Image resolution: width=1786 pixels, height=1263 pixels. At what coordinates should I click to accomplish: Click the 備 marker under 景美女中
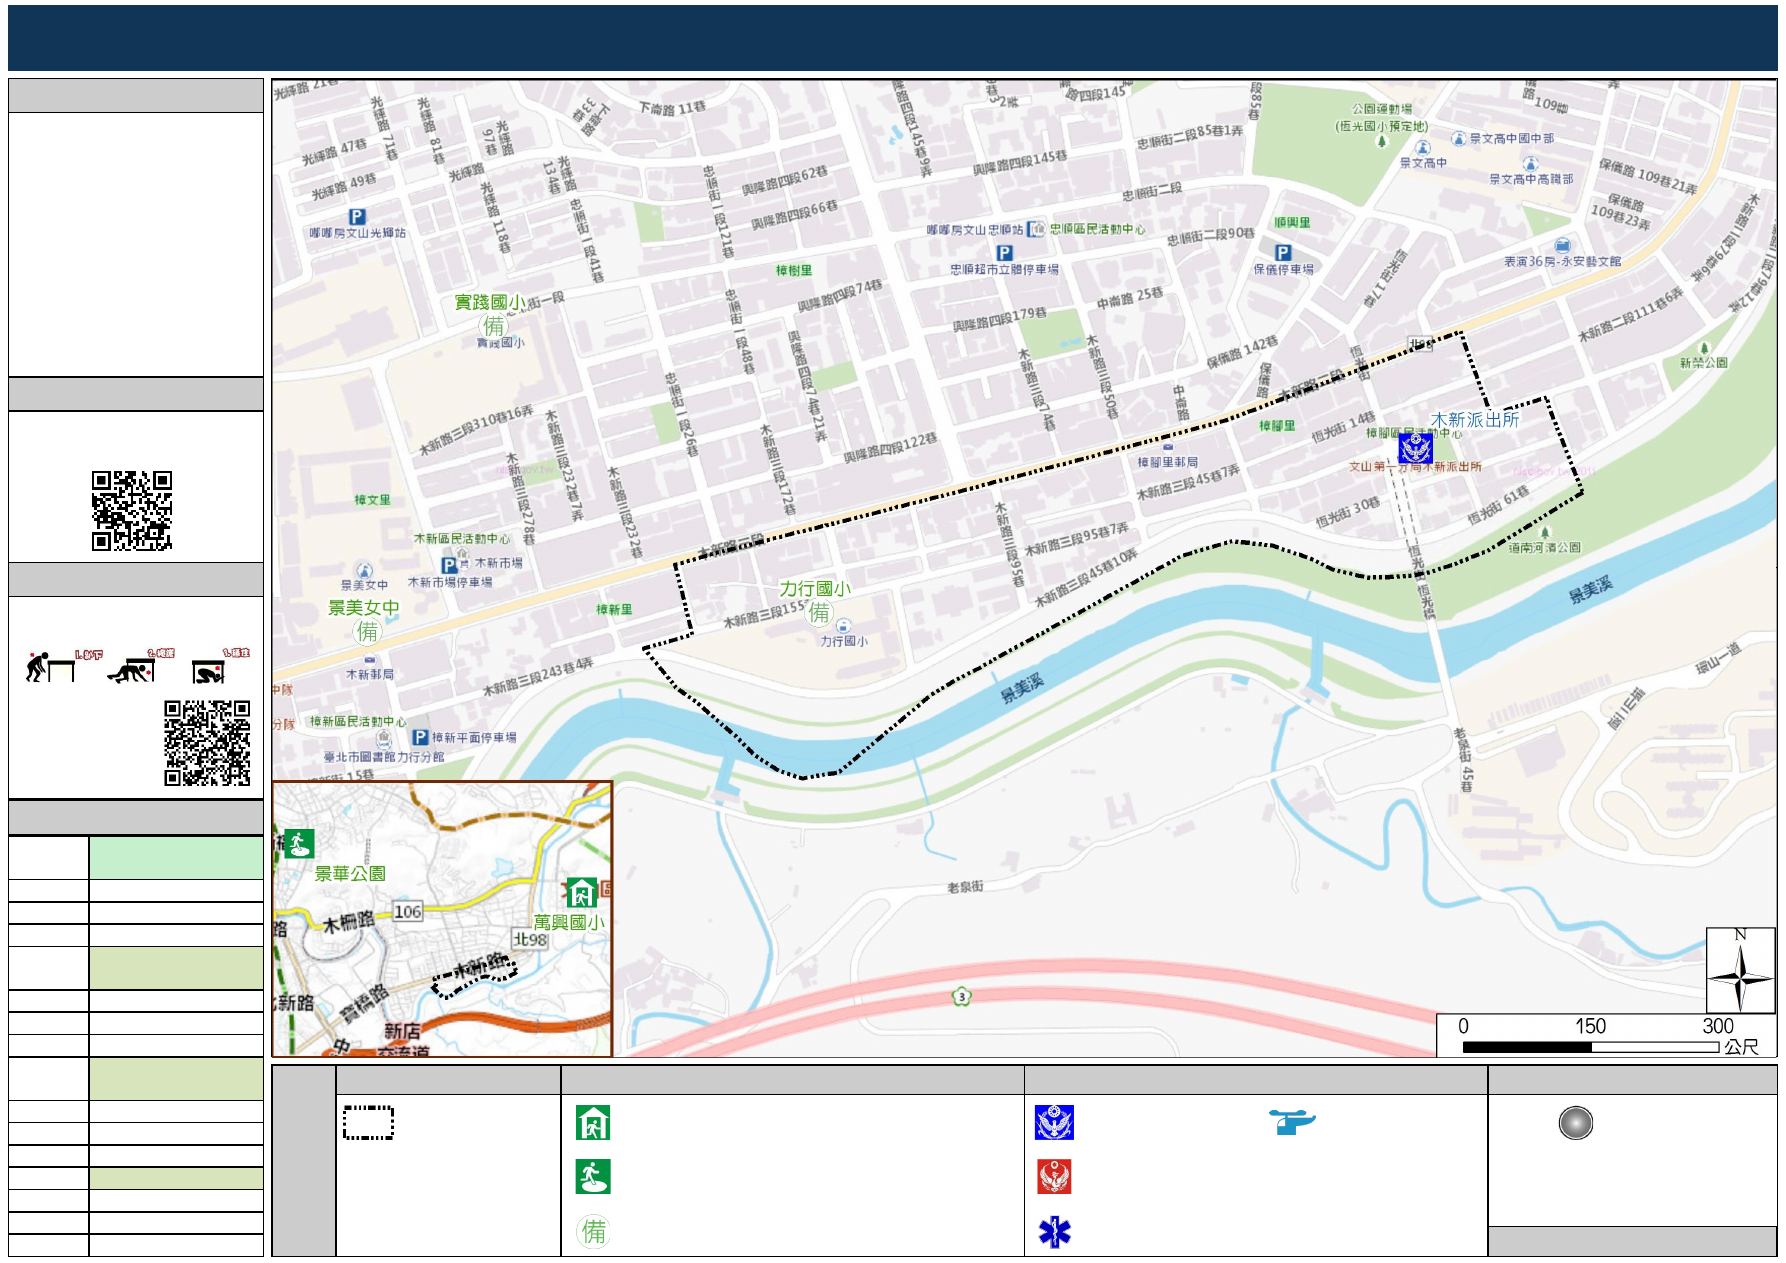tap(367, 631)
